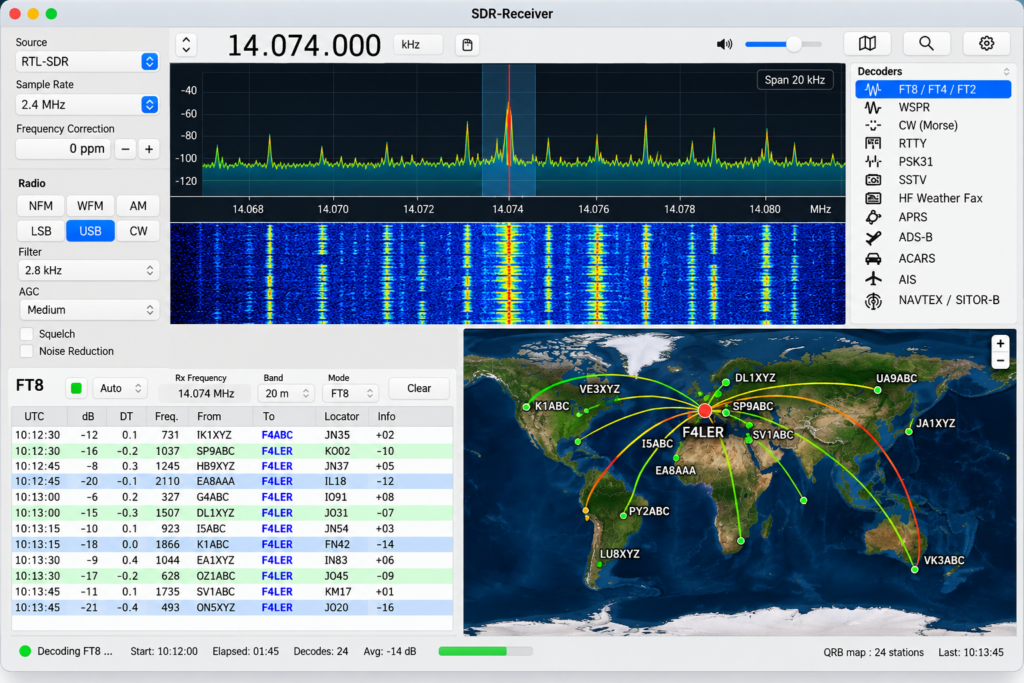1024x683 pixels.
Task: Toggle the green FT8 decode indicator
Action: (76, 389)
